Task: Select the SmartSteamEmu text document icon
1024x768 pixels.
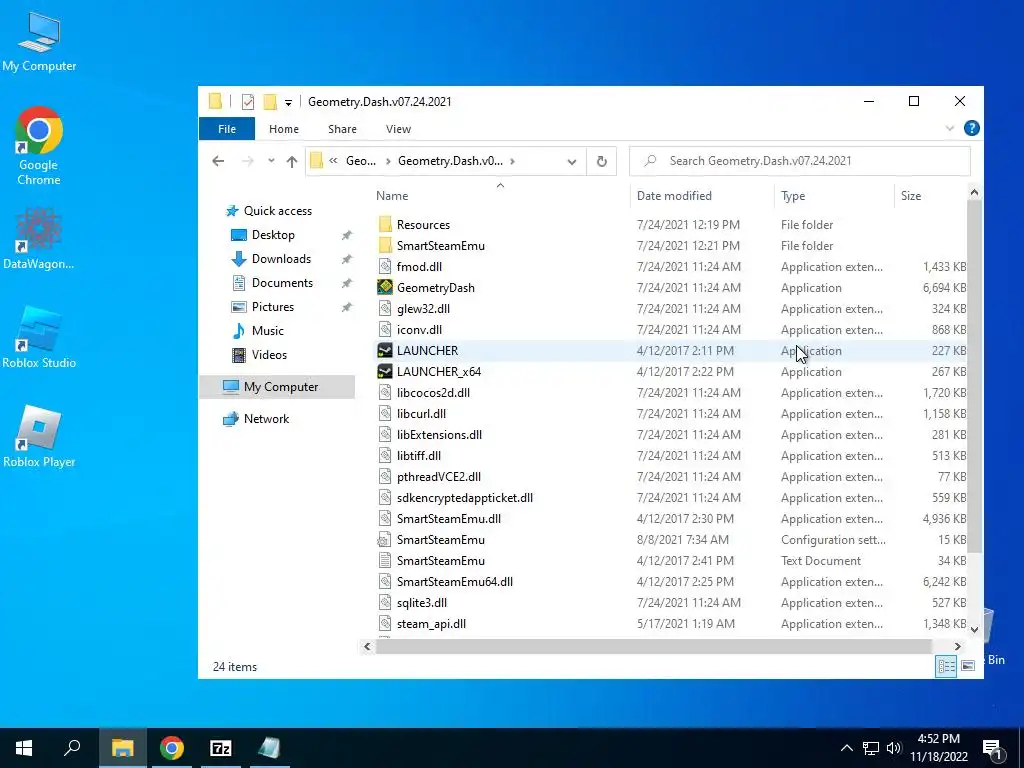Action: pyautogui.click(x=385, y=560)
